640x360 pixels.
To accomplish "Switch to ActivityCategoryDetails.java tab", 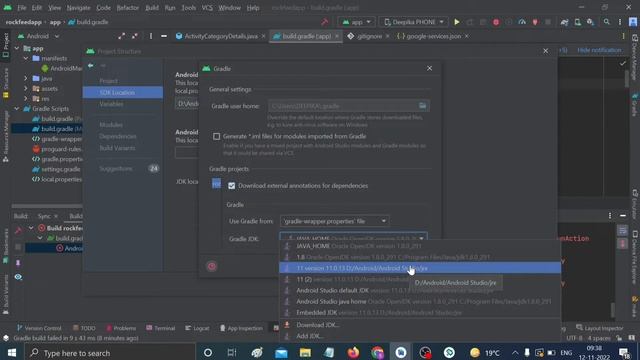I will pyautogui.click(x=220, y=36).
